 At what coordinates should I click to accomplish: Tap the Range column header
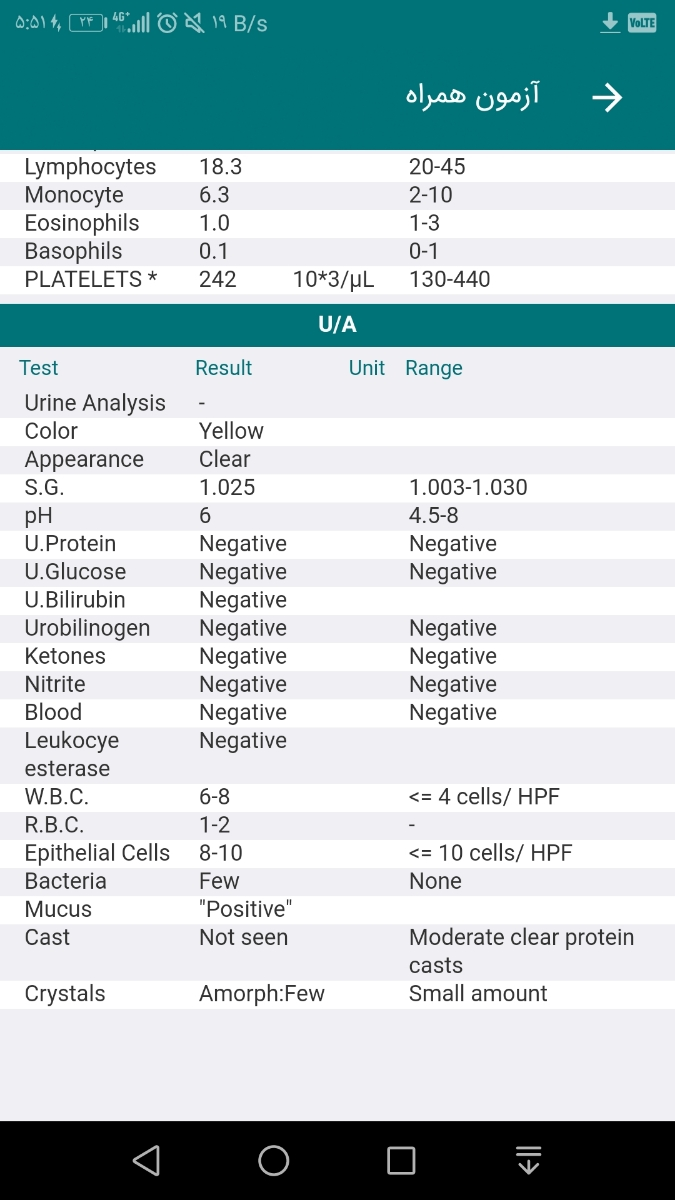click(433, 368)
